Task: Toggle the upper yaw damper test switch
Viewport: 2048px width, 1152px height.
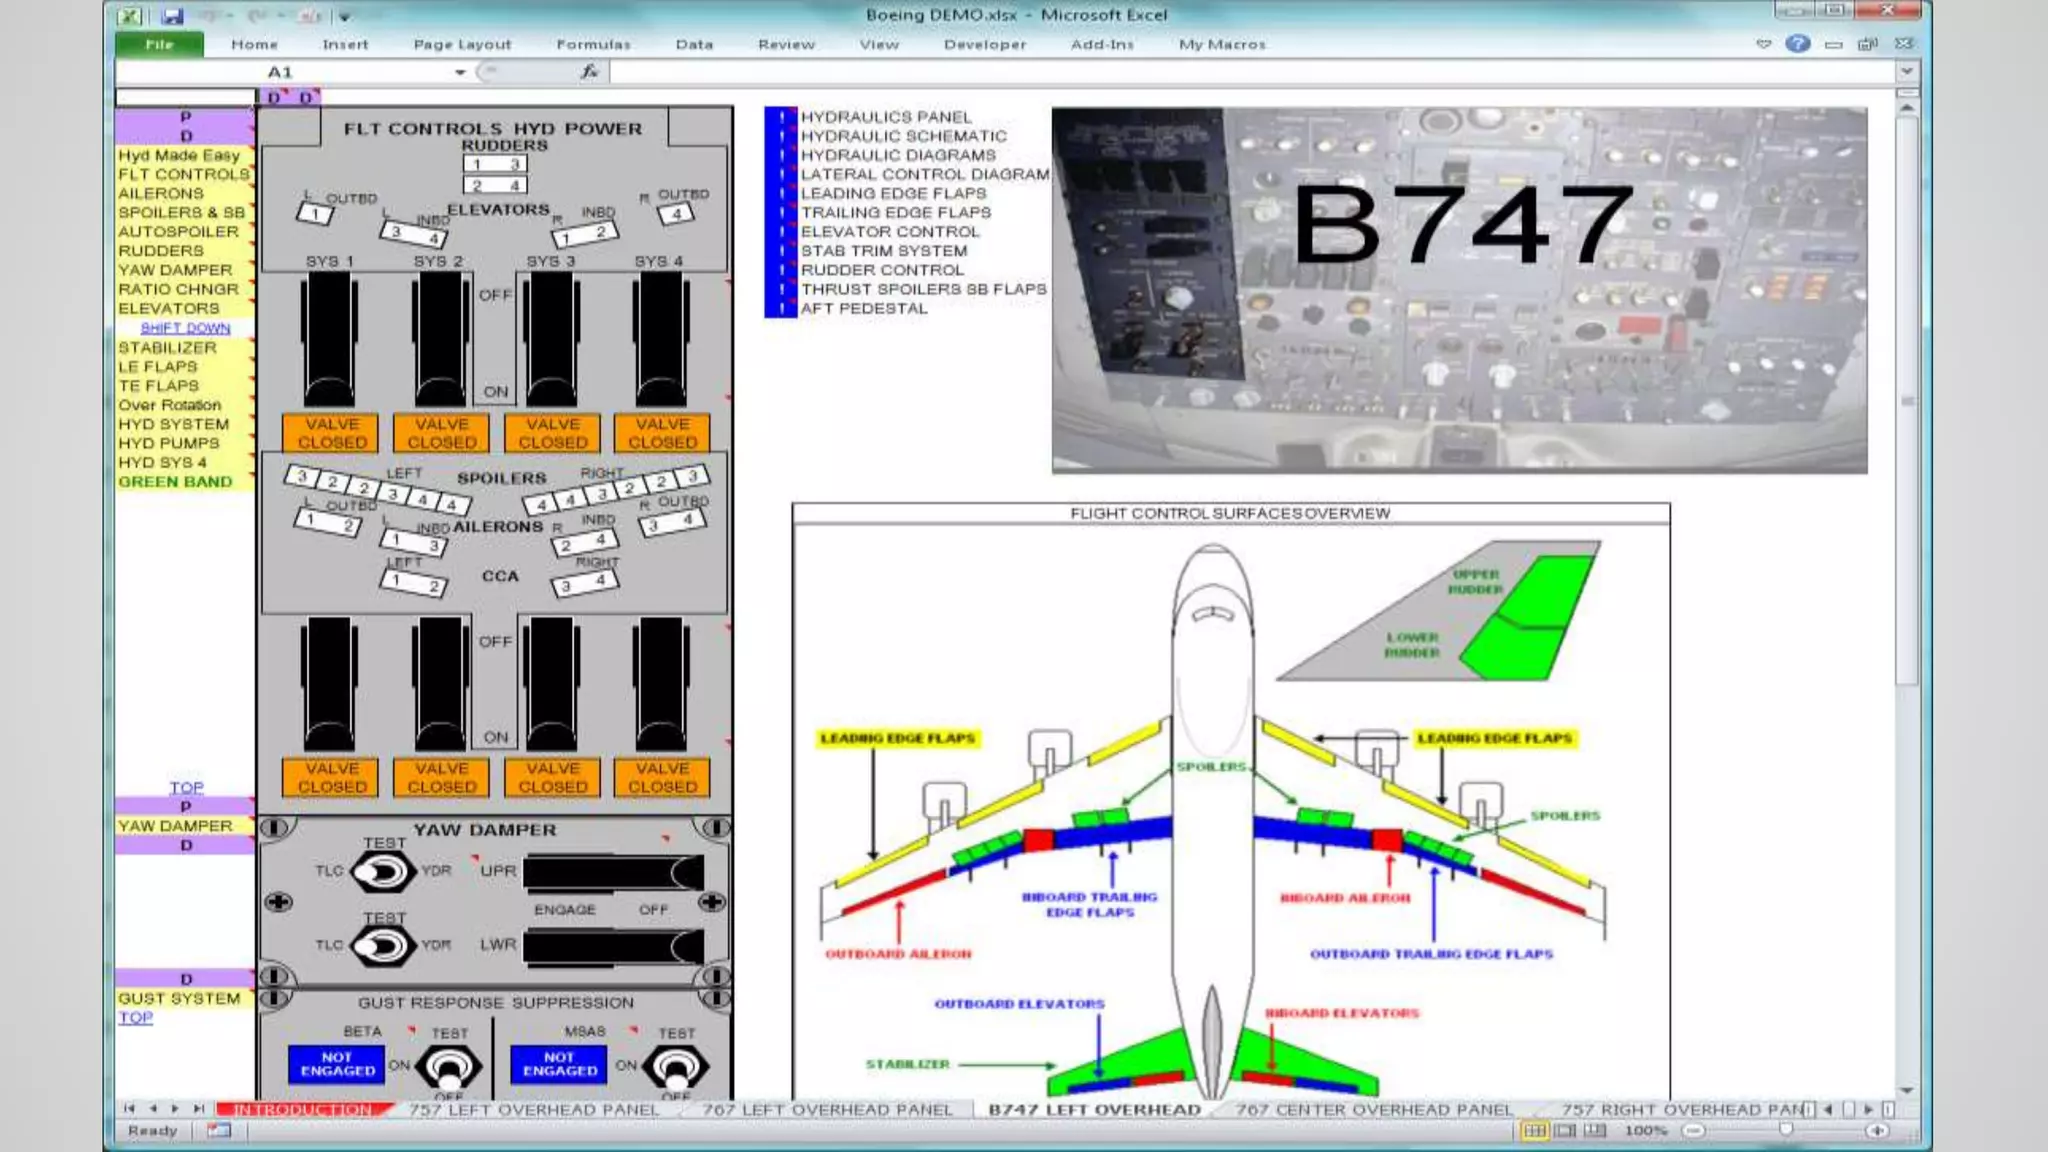Action: click(x=382, y=872)
